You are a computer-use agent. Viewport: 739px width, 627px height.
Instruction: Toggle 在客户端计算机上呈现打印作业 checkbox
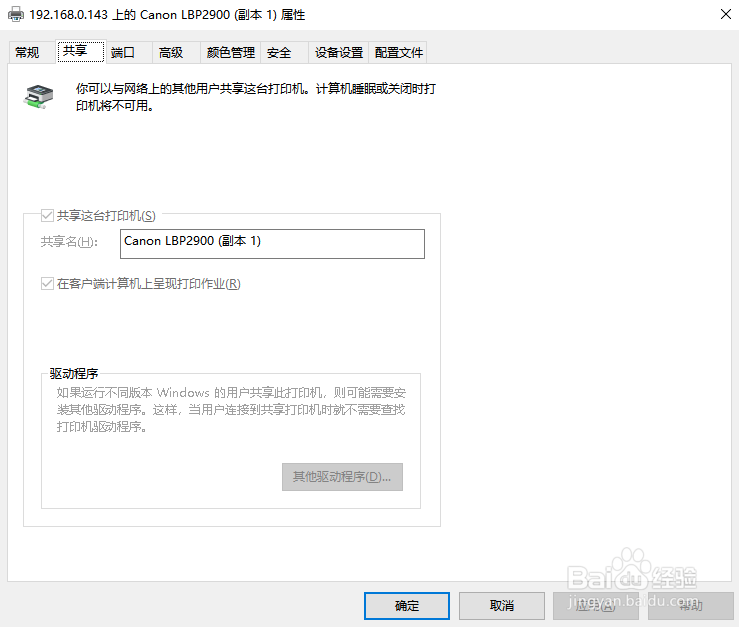47,284
